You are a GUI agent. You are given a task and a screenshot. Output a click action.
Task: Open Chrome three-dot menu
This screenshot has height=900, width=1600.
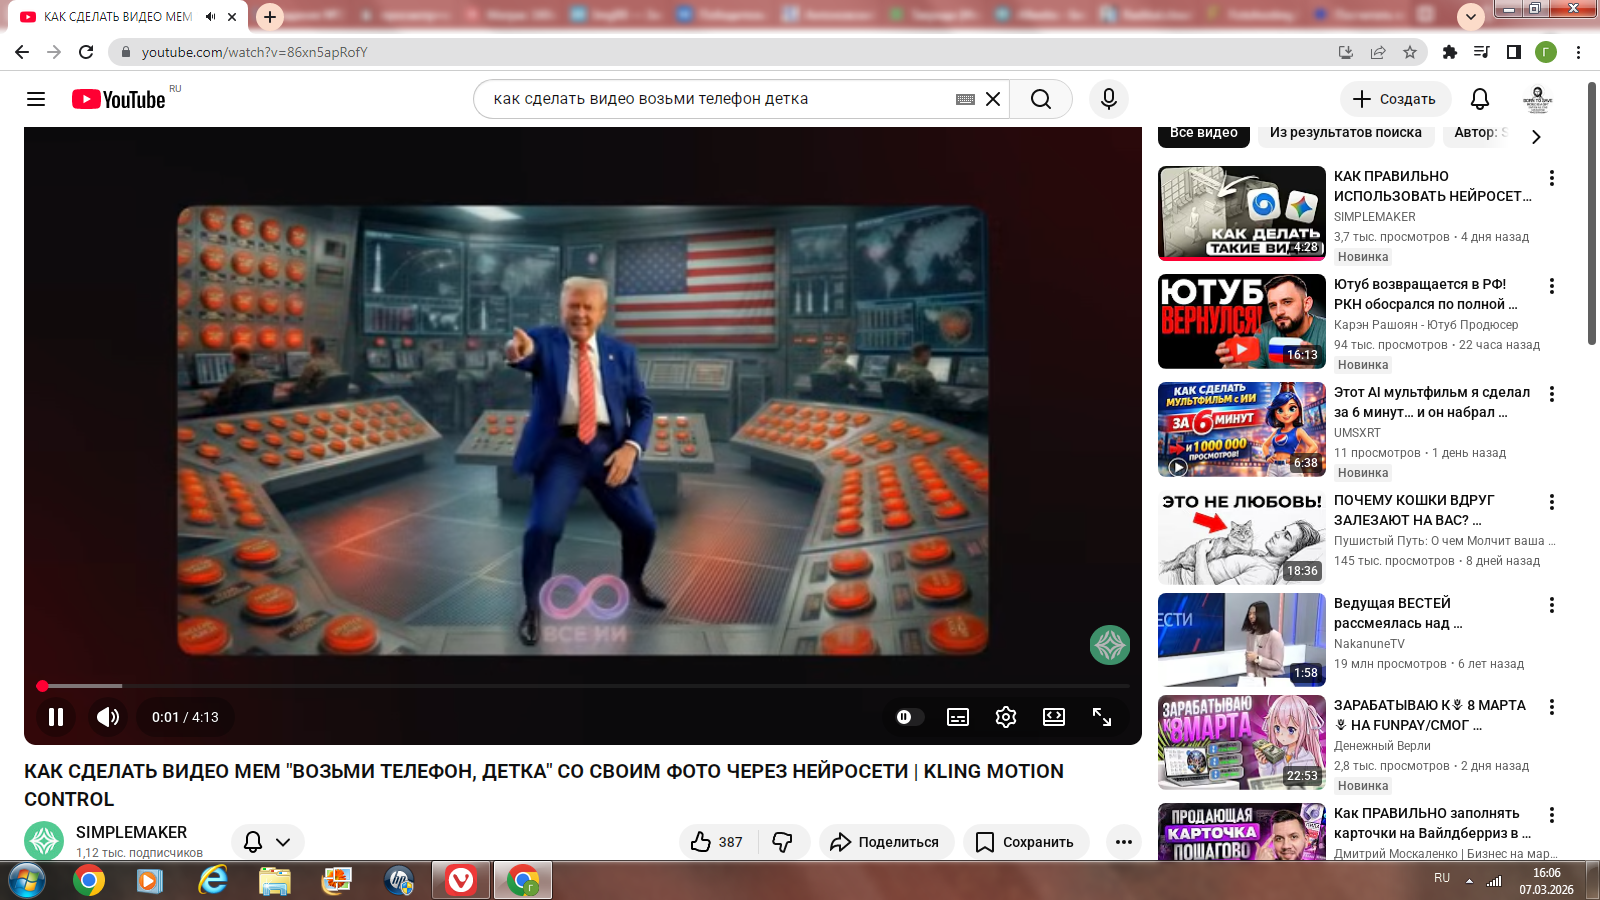pyautogui.click(x=1578, y=52)
